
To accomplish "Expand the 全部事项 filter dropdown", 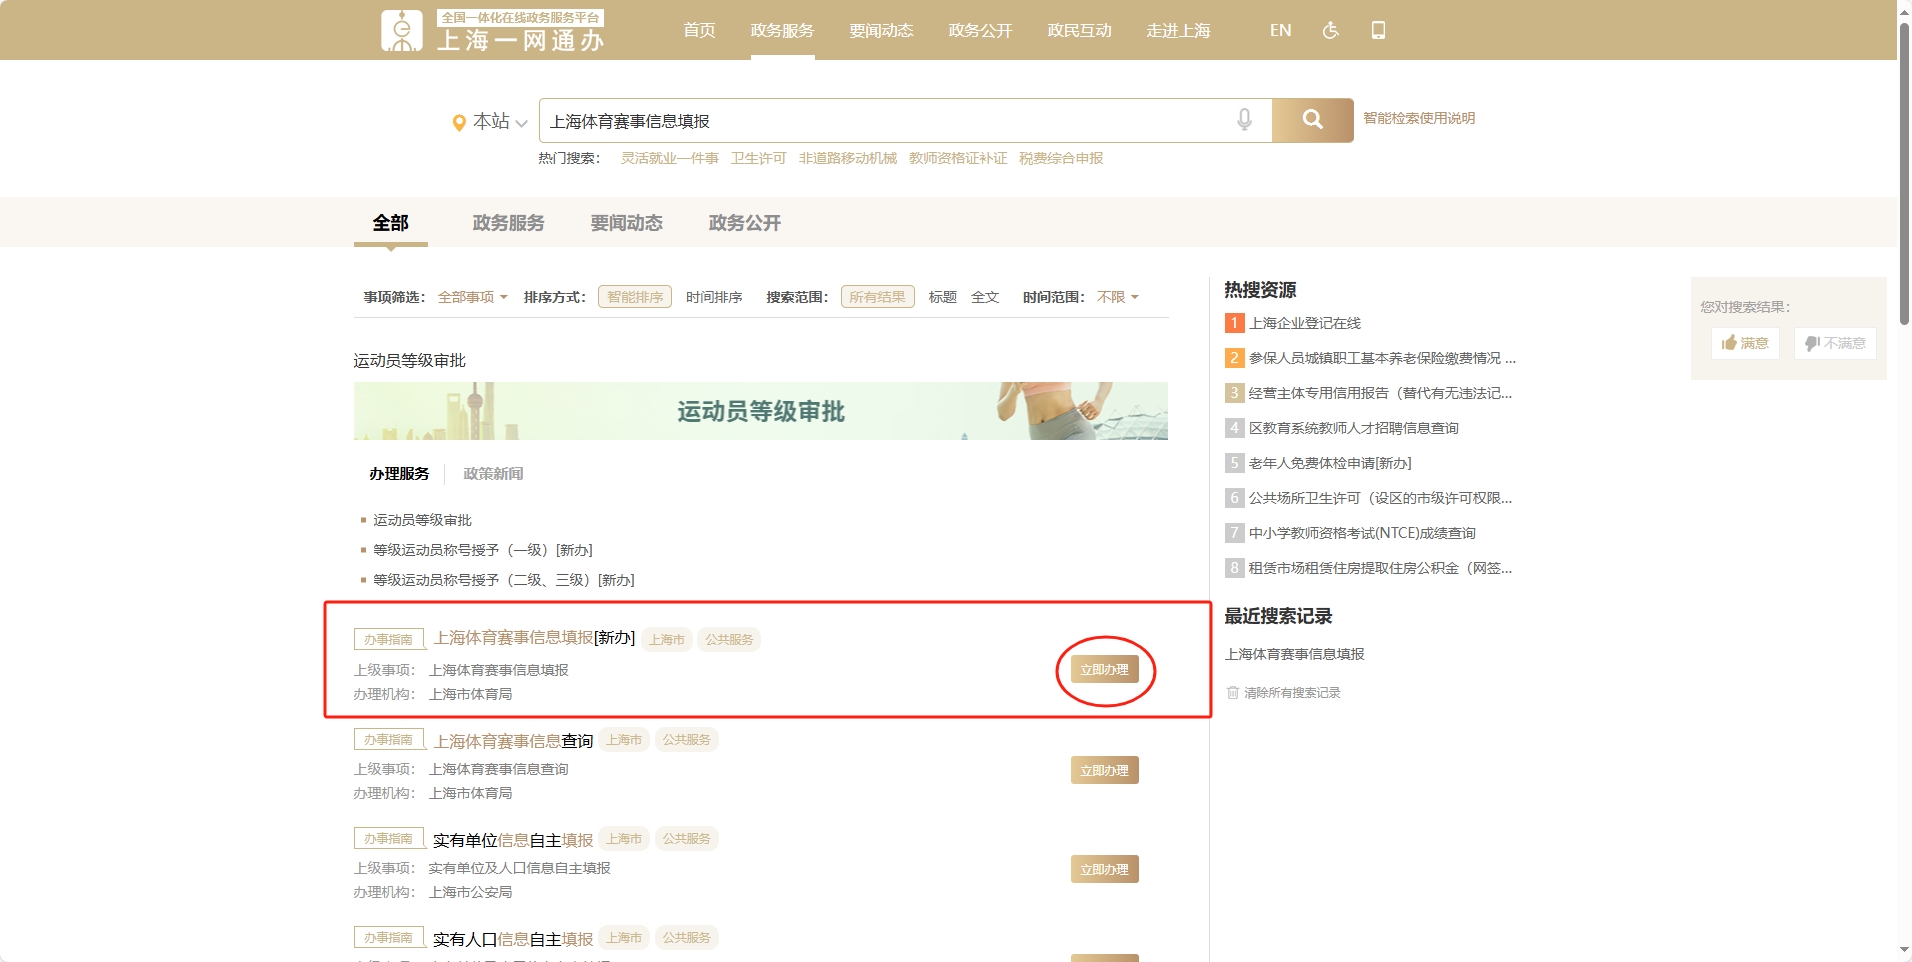I will click(473, 297).
